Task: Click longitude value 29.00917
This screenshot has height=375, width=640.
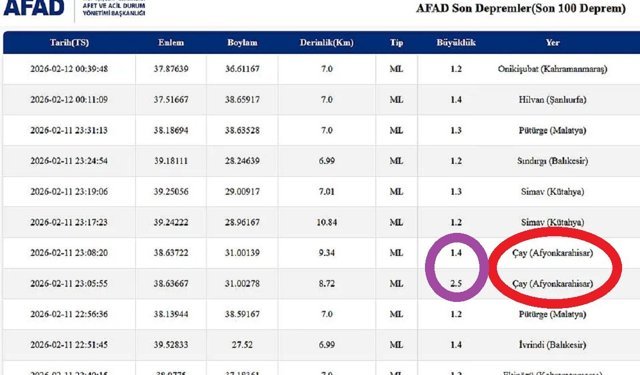Action: click(x=242, y=191)
